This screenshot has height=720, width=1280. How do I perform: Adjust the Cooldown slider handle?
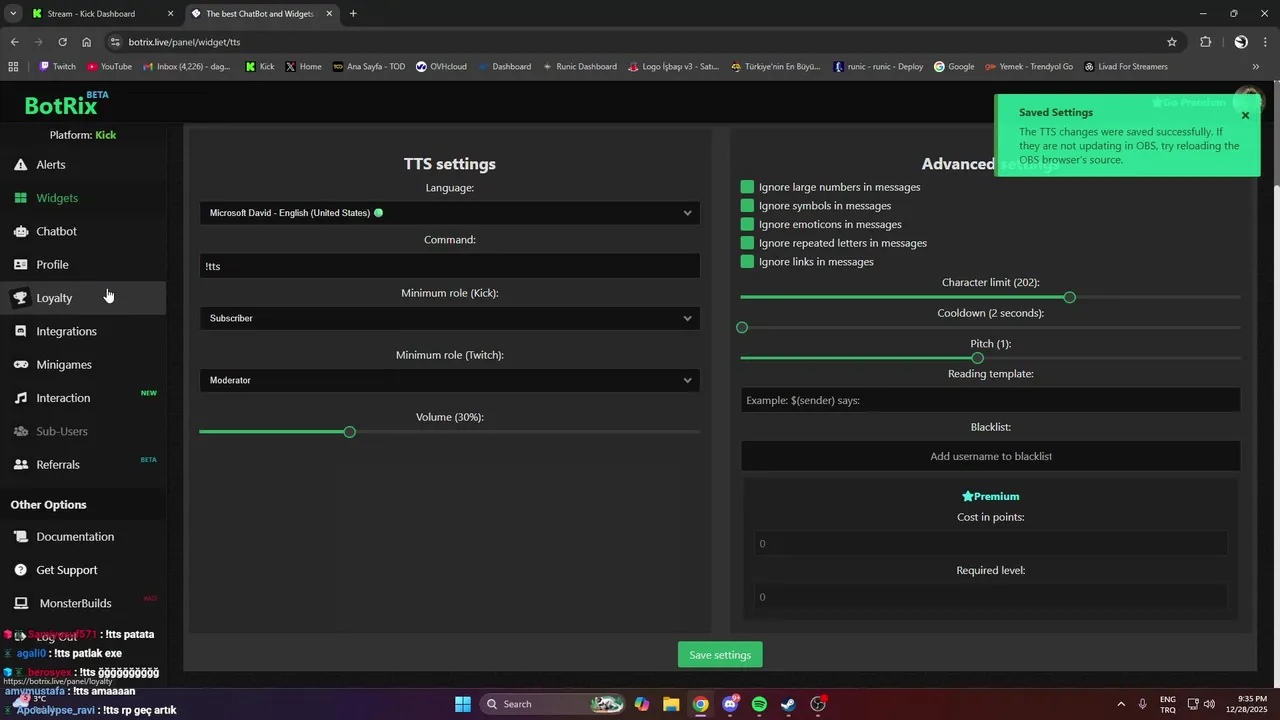(x=742, y=328)
